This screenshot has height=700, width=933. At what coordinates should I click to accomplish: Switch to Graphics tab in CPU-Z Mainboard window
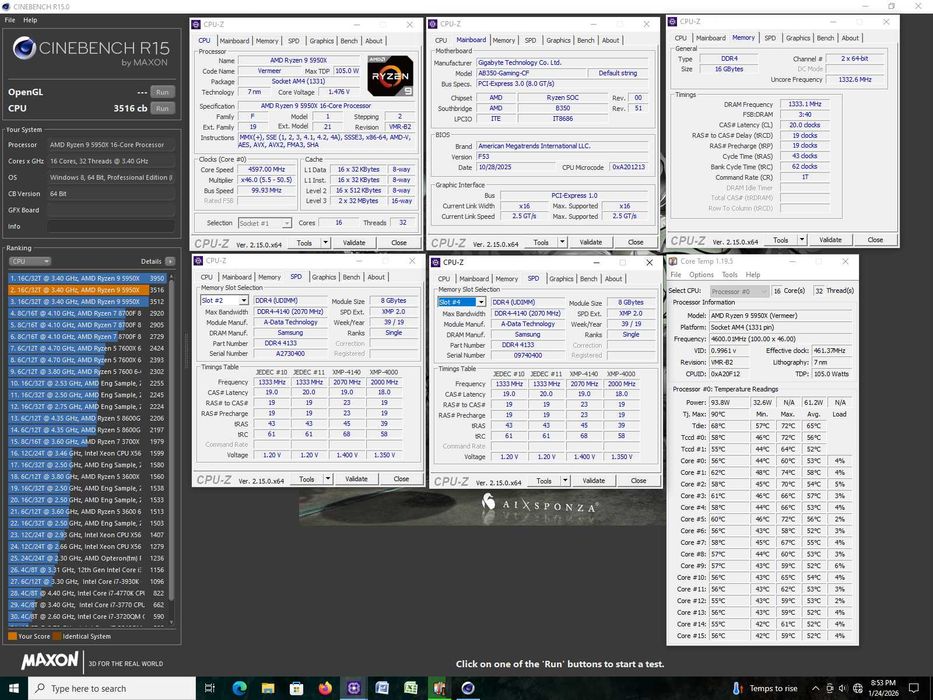click(x=558, y=40)
